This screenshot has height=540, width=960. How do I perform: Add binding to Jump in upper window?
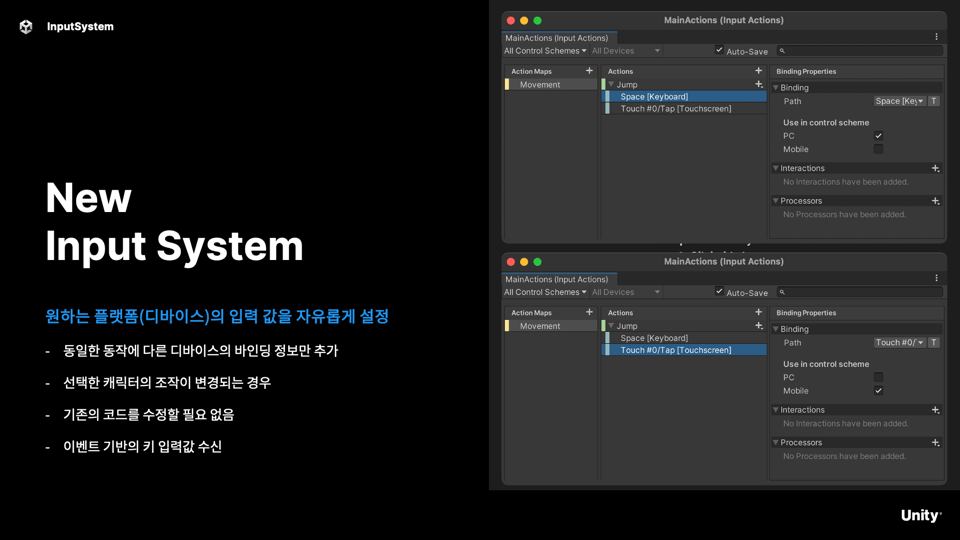[759, 84]
